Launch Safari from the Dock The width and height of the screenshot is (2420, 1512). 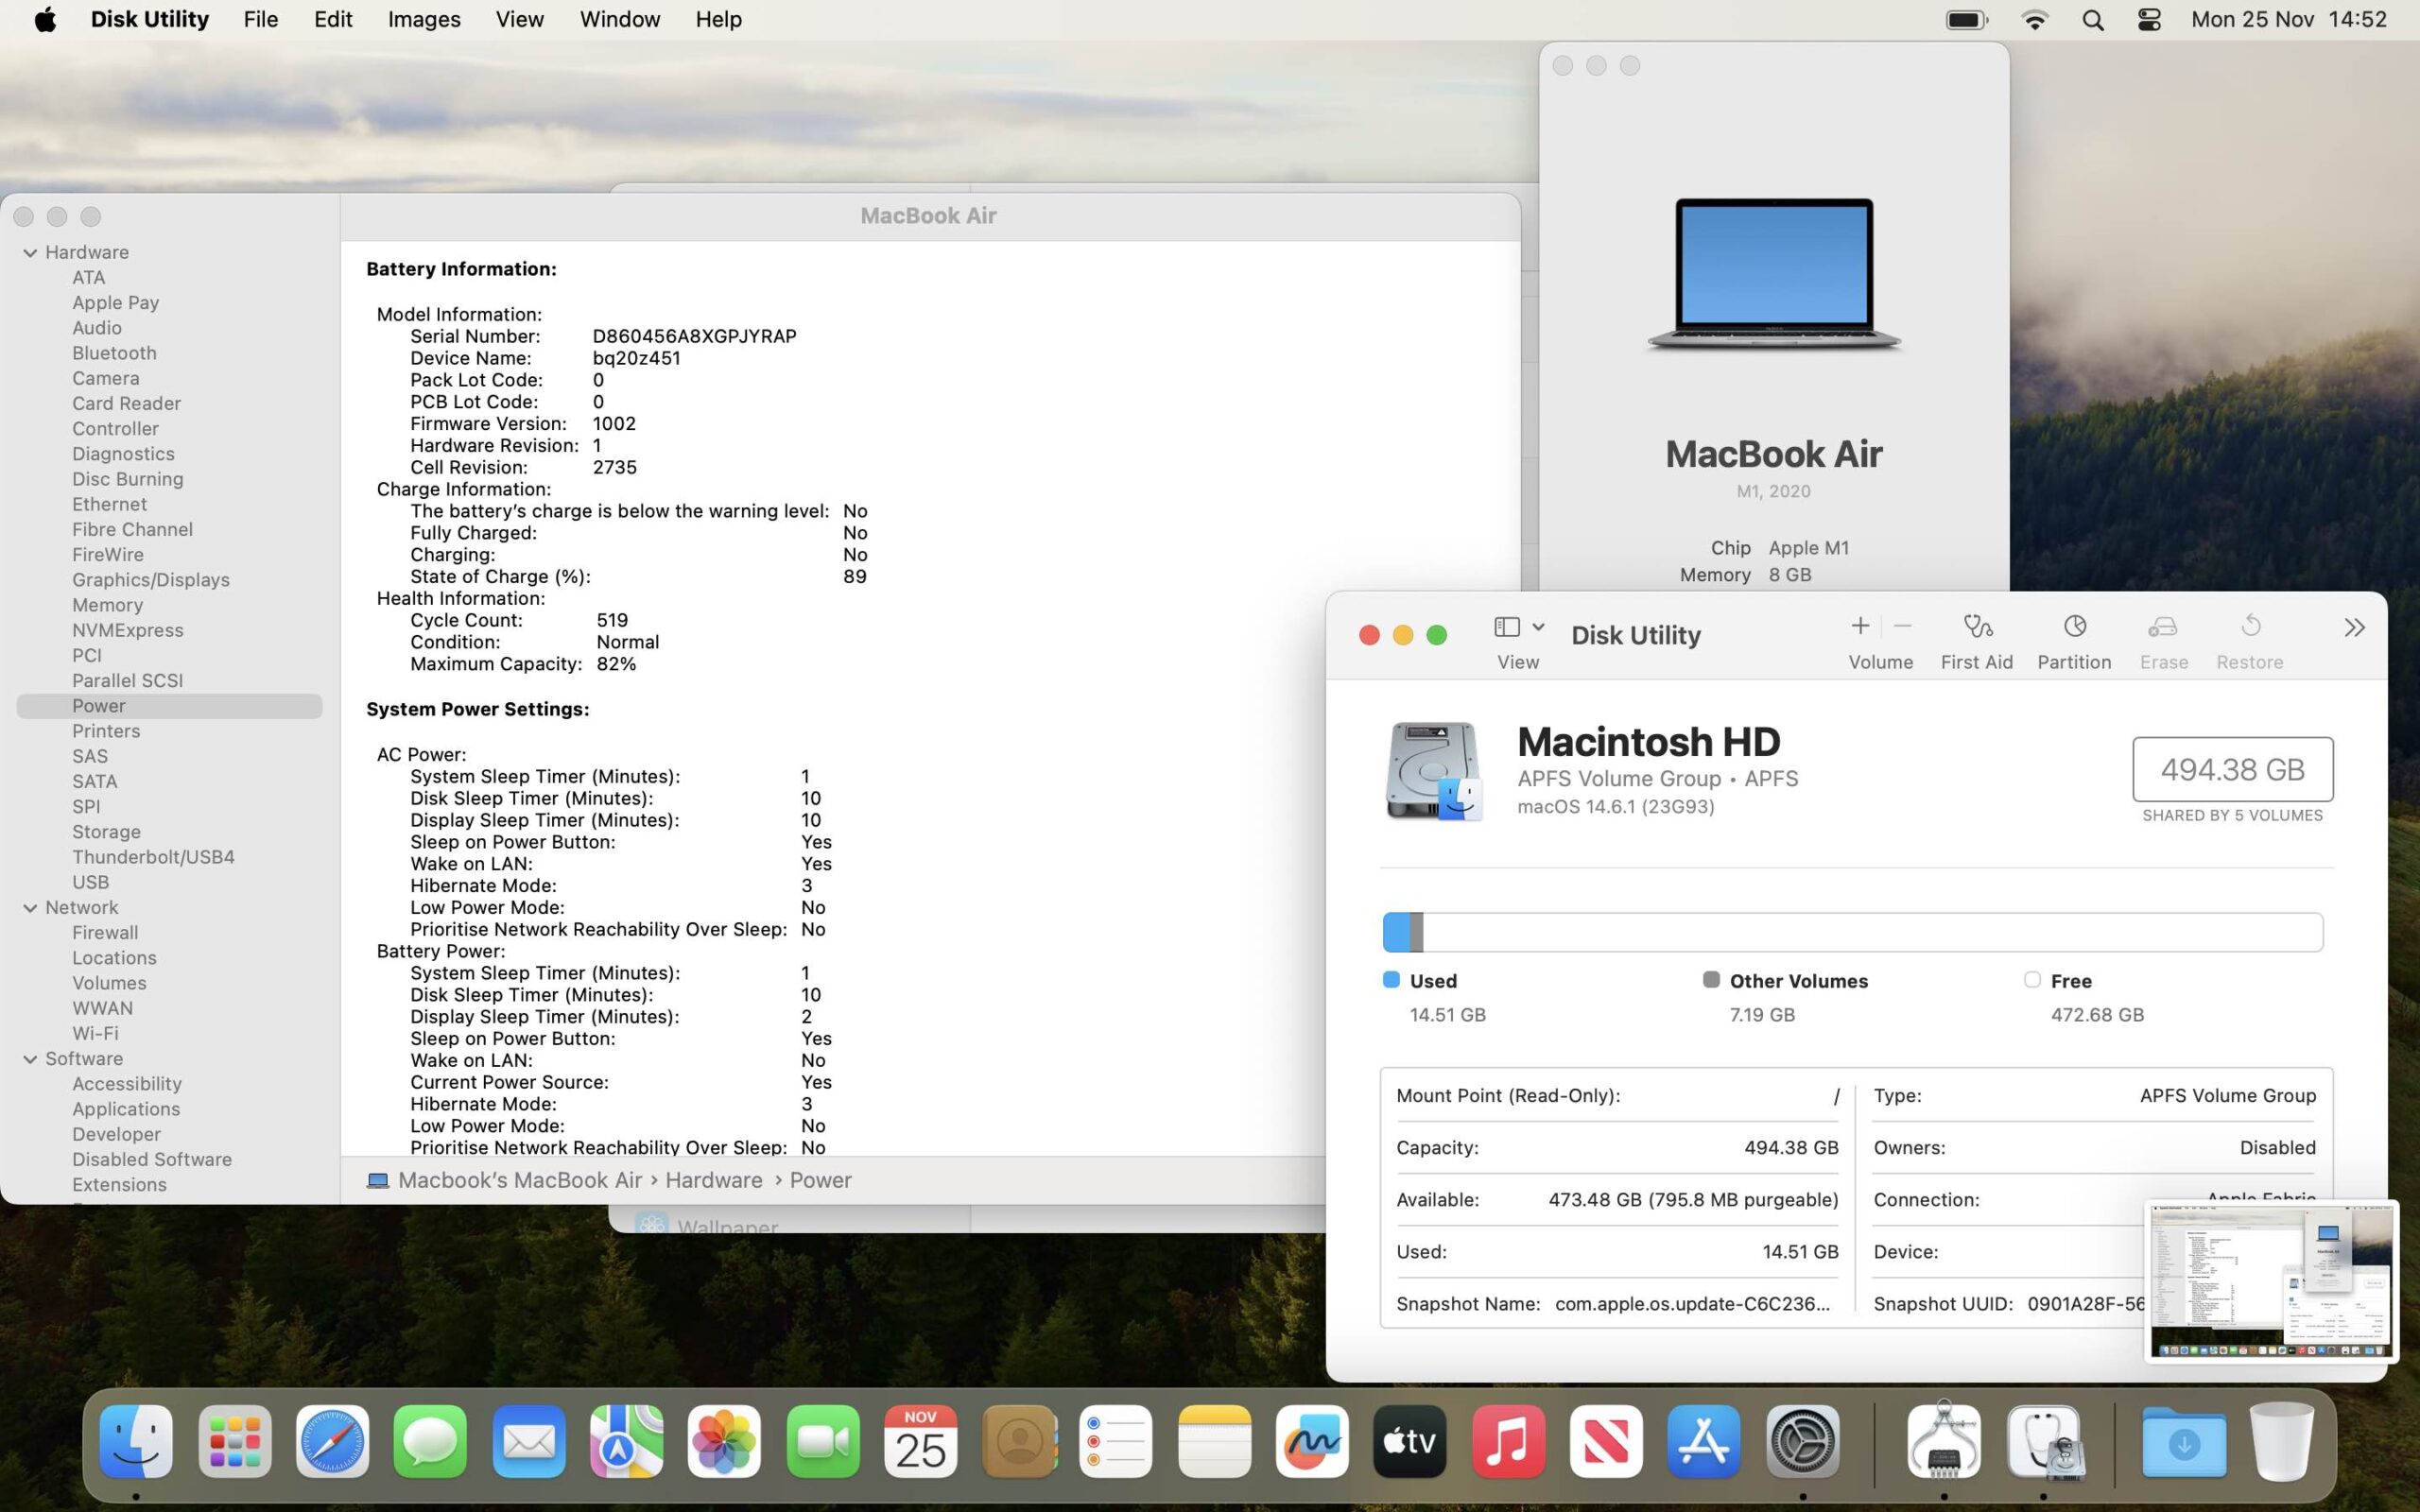click(x=332, y=1441)
